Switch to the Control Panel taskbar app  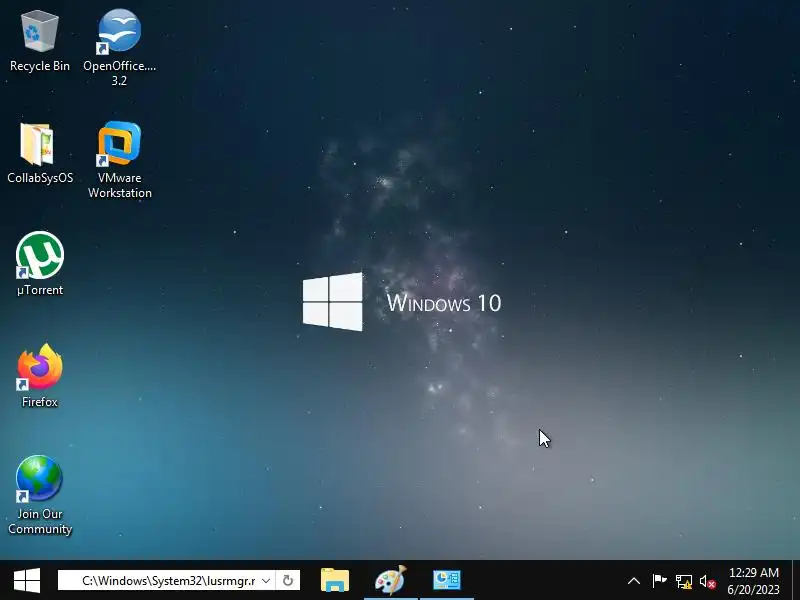point(447,580)
